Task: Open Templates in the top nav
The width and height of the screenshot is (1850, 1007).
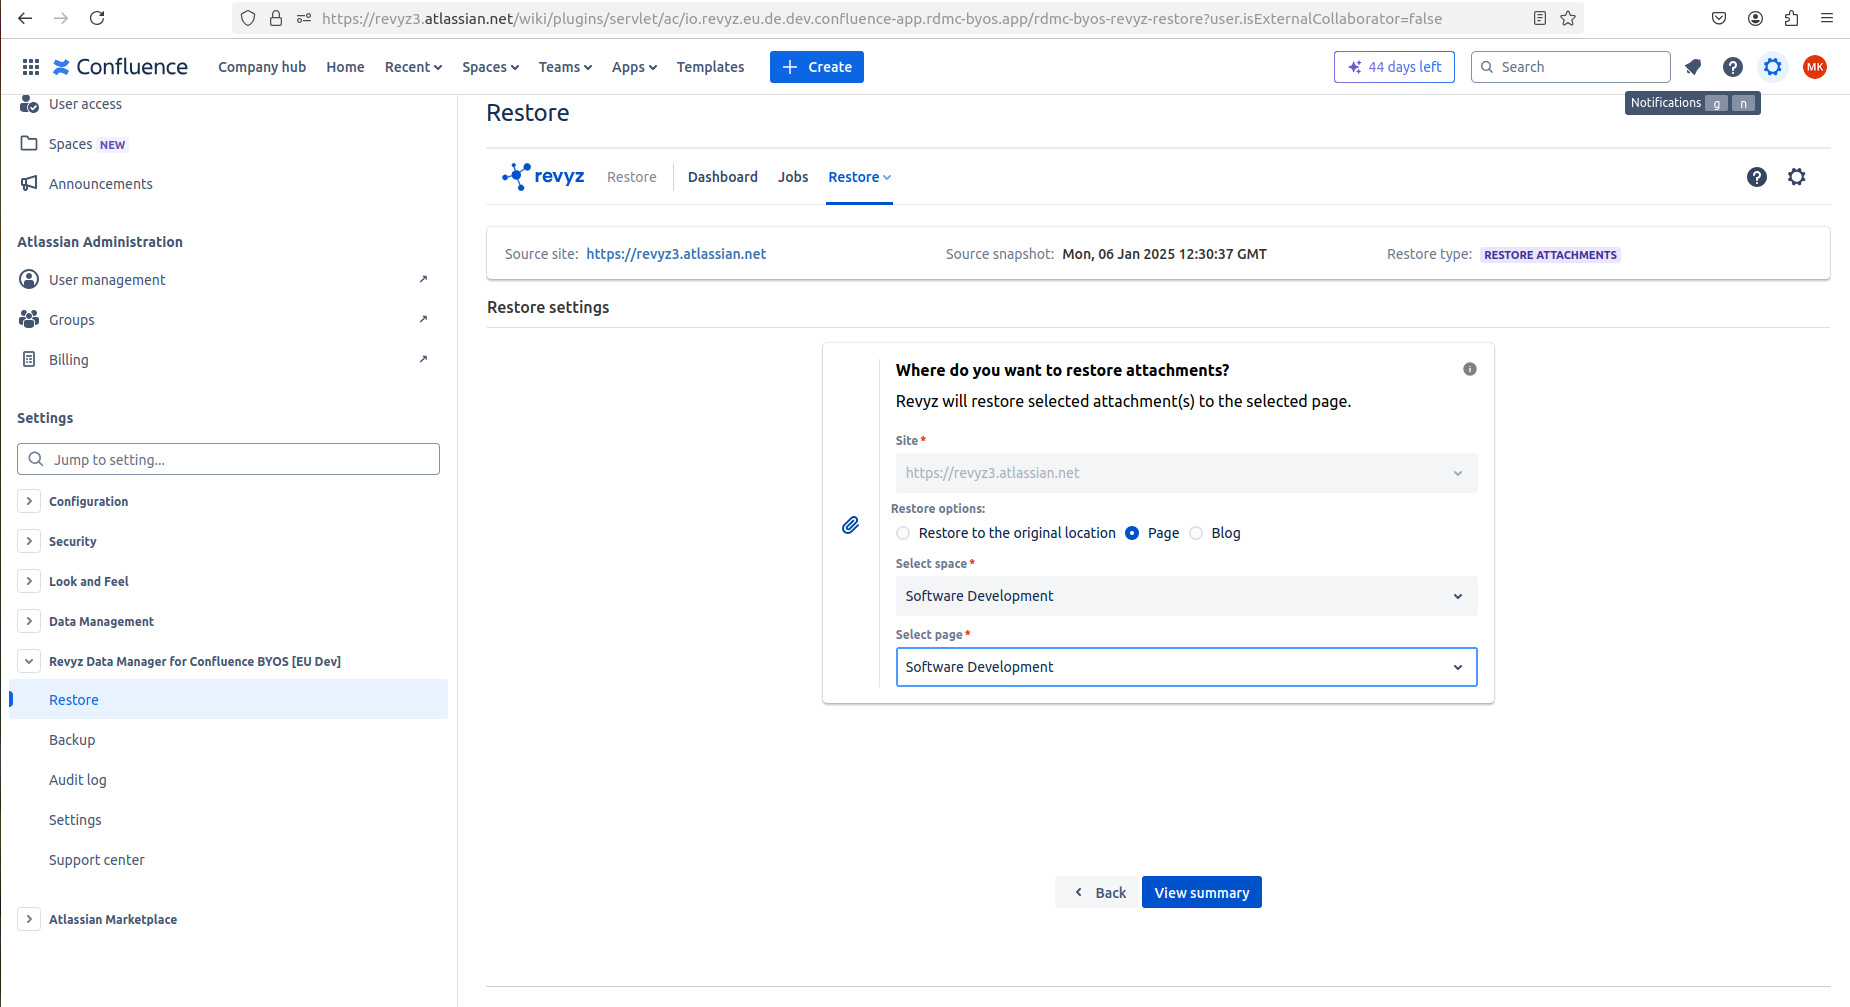Action: coord(710,67)
